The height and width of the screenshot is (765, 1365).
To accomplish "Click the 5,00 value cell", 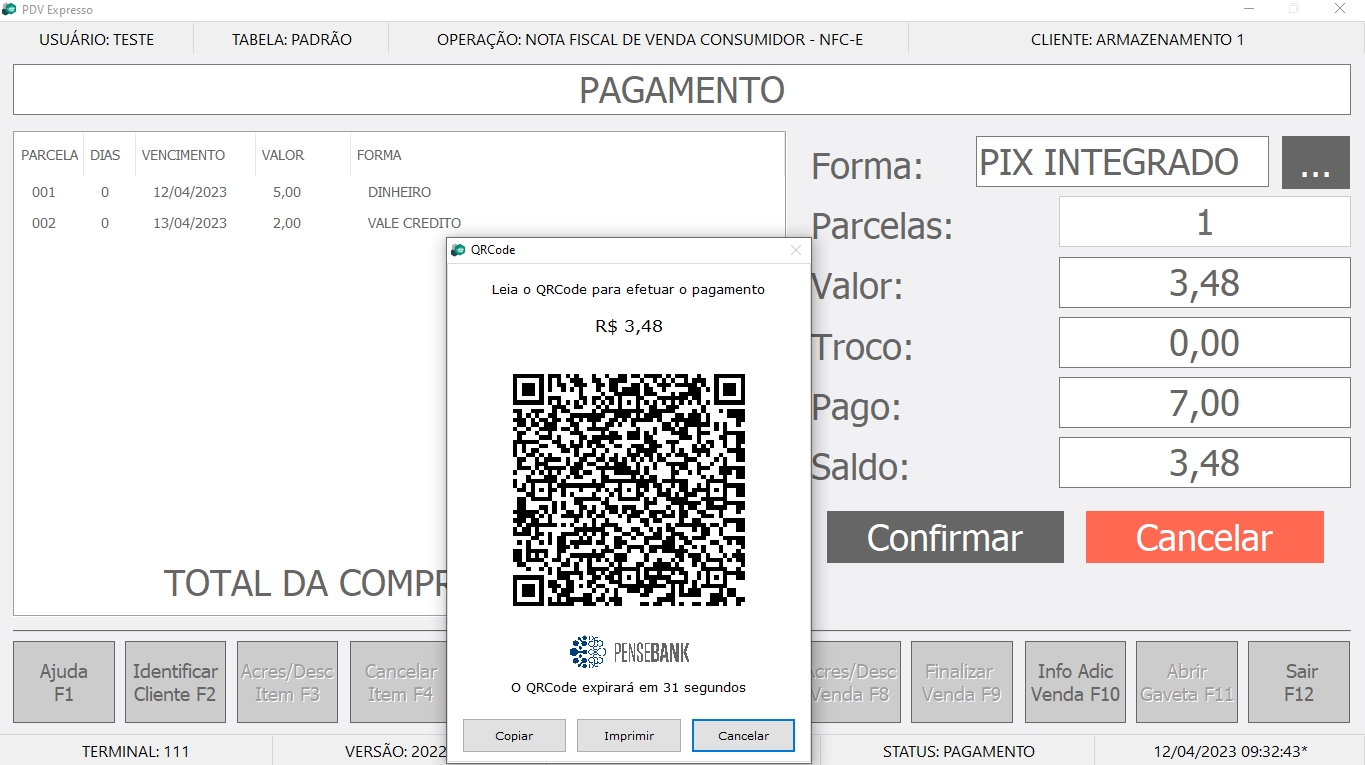I will tap(287, 192).
